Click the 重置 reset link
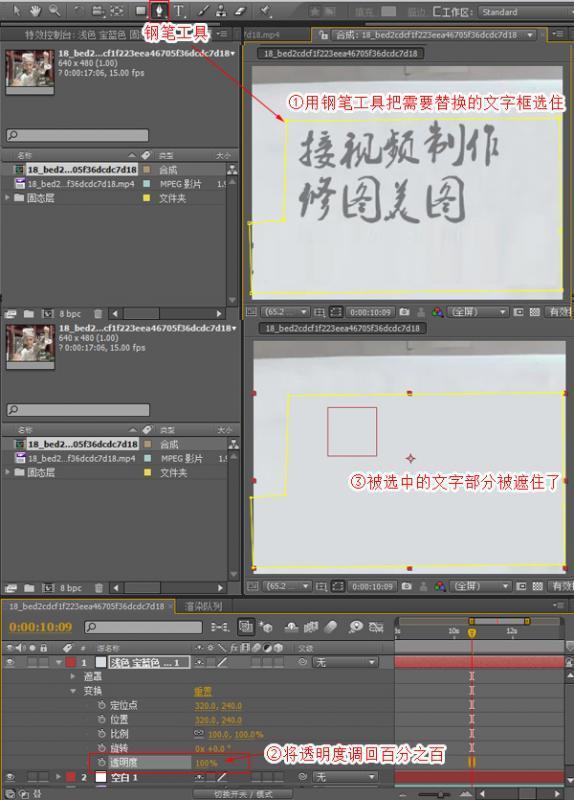Image resolution: width=574 pixels, height=800 pixels. point(203,691)
